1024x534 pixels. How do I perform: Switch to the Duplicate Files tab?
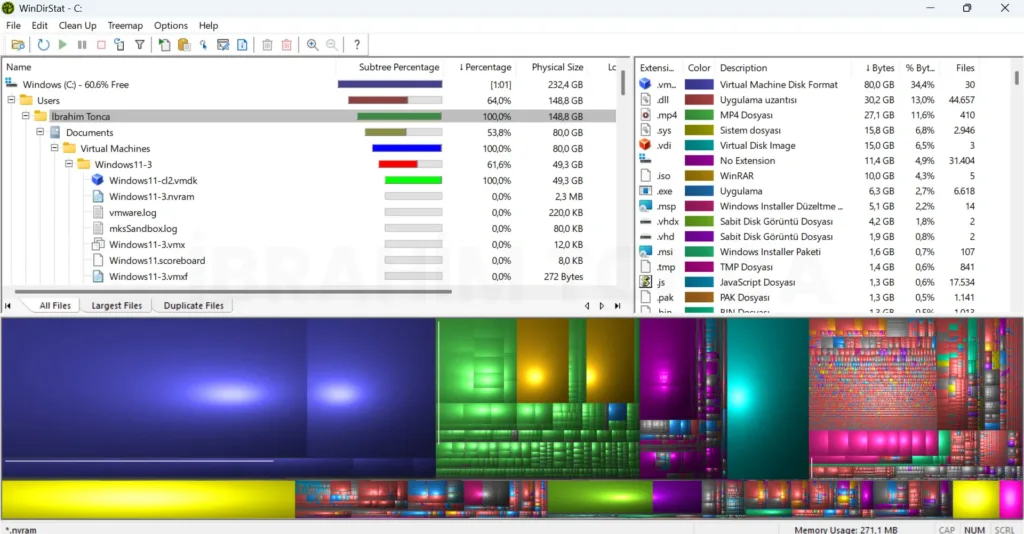(193, 305)
